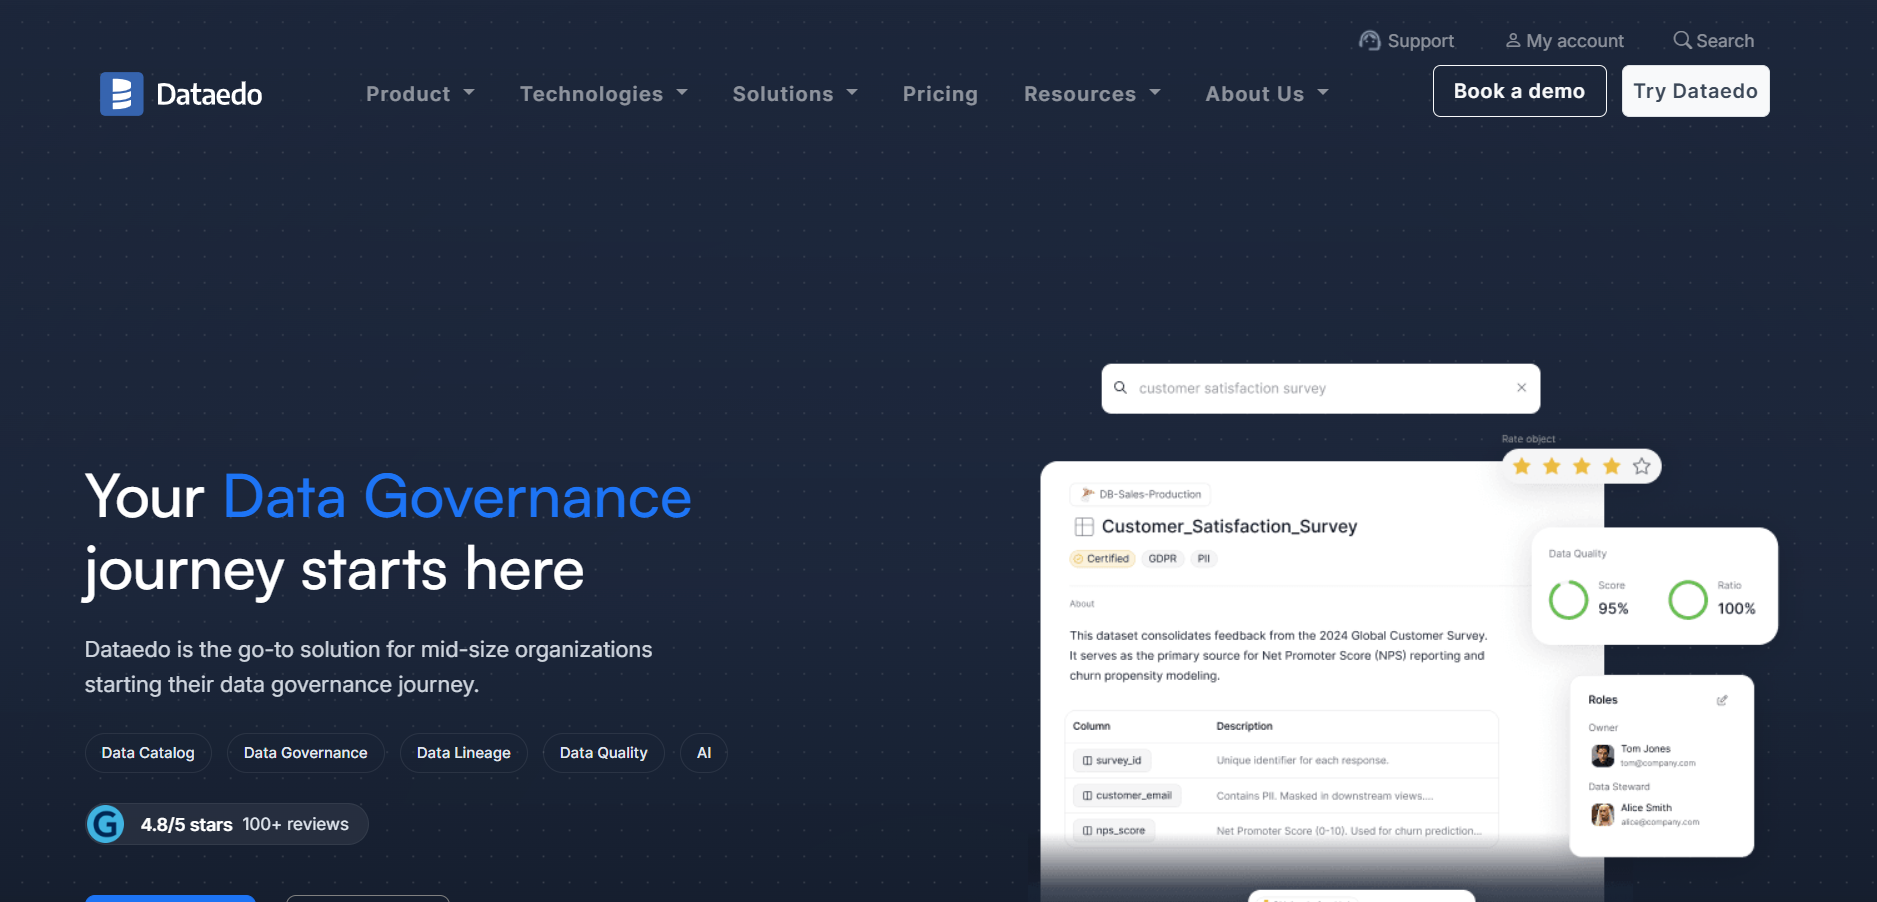Click the G2 review badge icon
1877x902 pixels.
click(x=106, y=824)
